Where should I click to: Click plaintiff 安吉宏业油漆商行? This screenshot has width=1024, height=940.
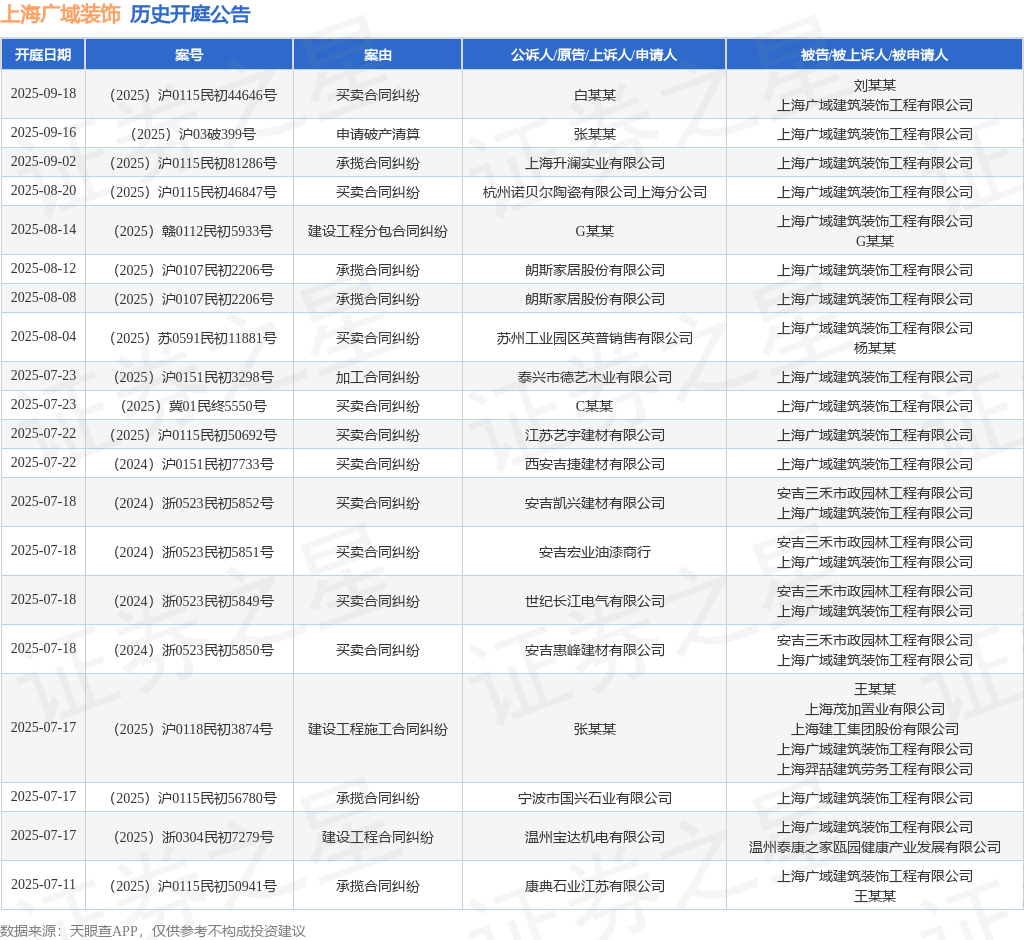(x=594, y=553)
